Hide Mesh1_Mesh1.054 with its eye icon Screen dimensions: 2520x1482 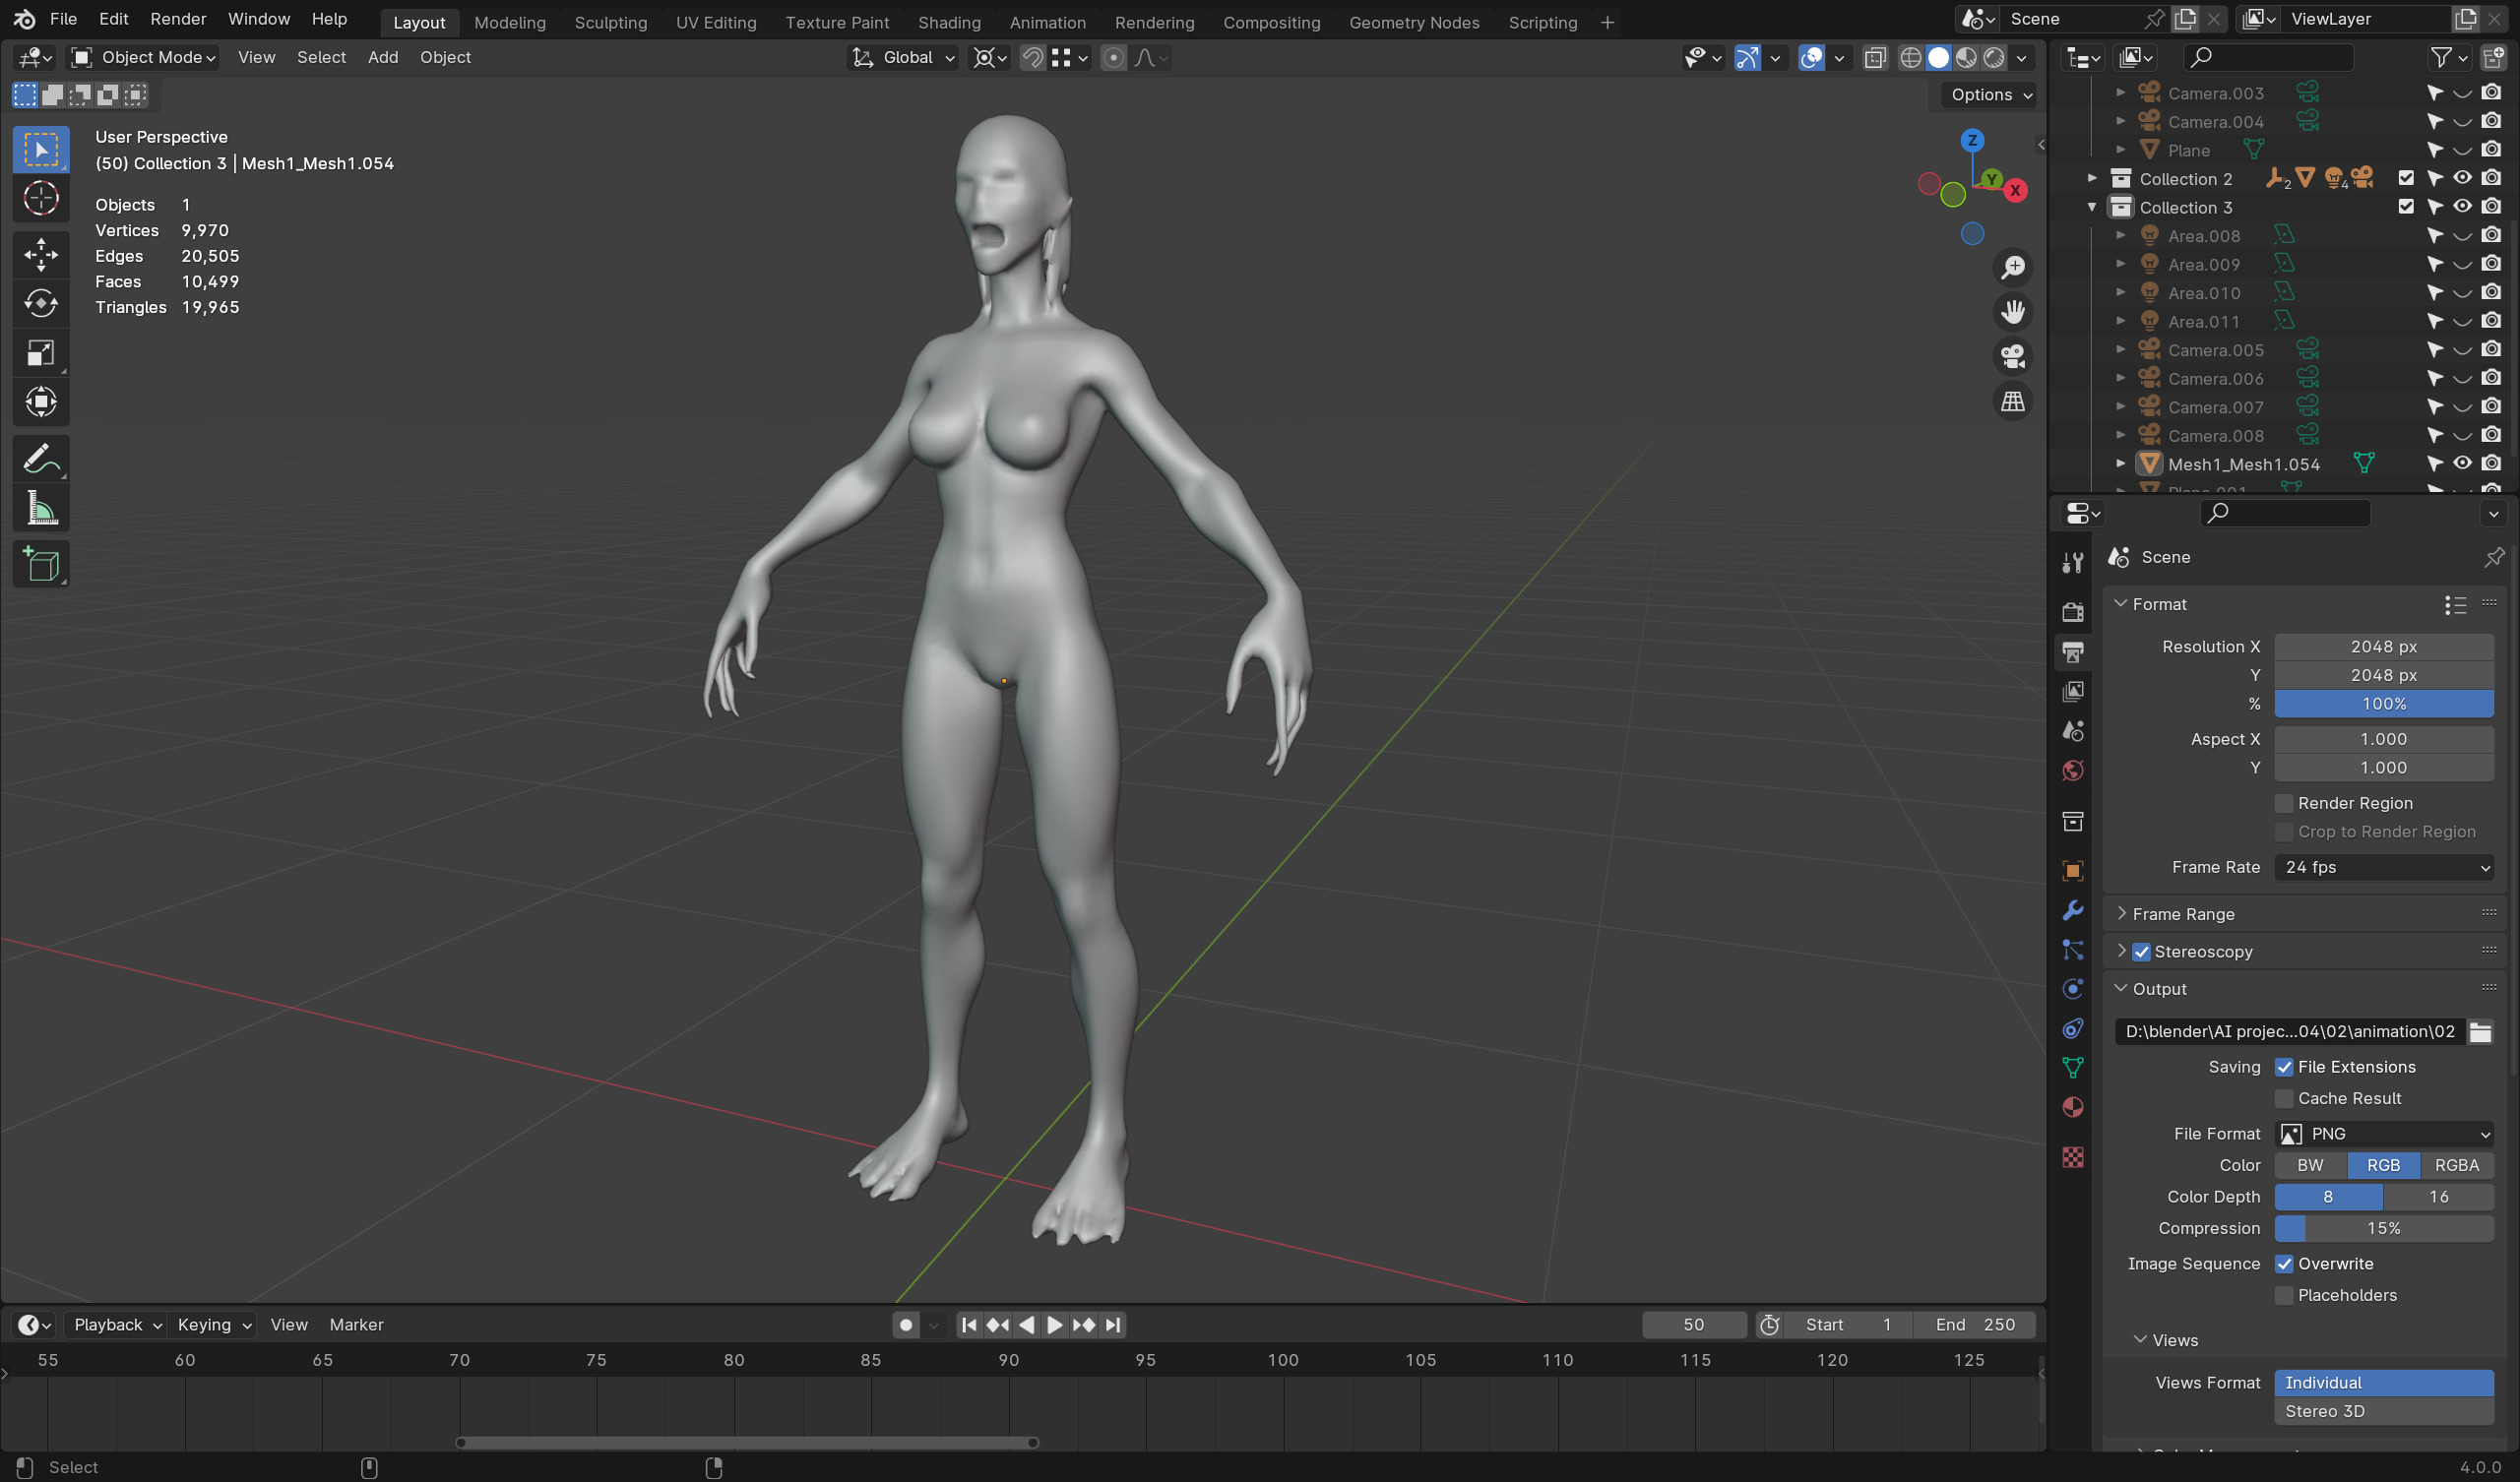point(2463,464)
